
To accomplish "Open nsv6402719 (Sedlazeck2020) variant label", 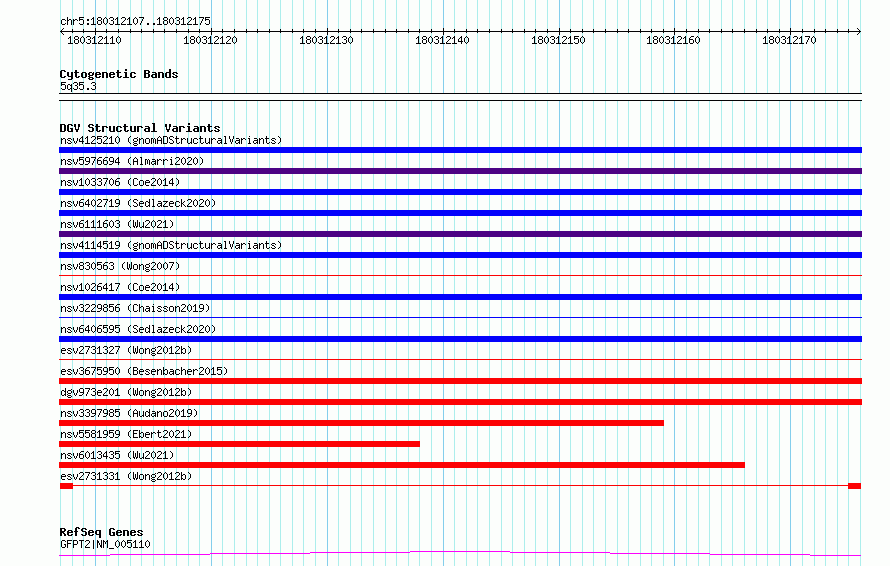I will pyautogui.click(x=138, y=203).
